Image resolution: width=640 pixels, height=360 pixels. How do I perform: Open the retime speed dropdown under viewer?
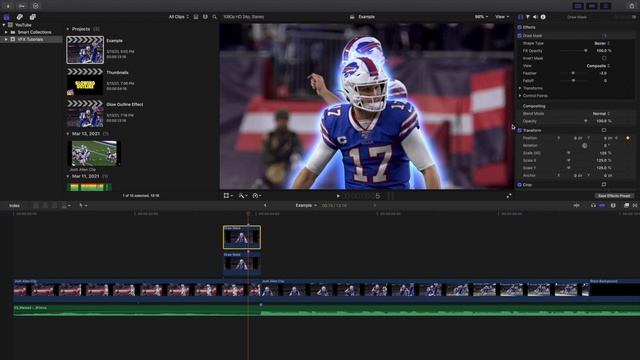[257, 196]
